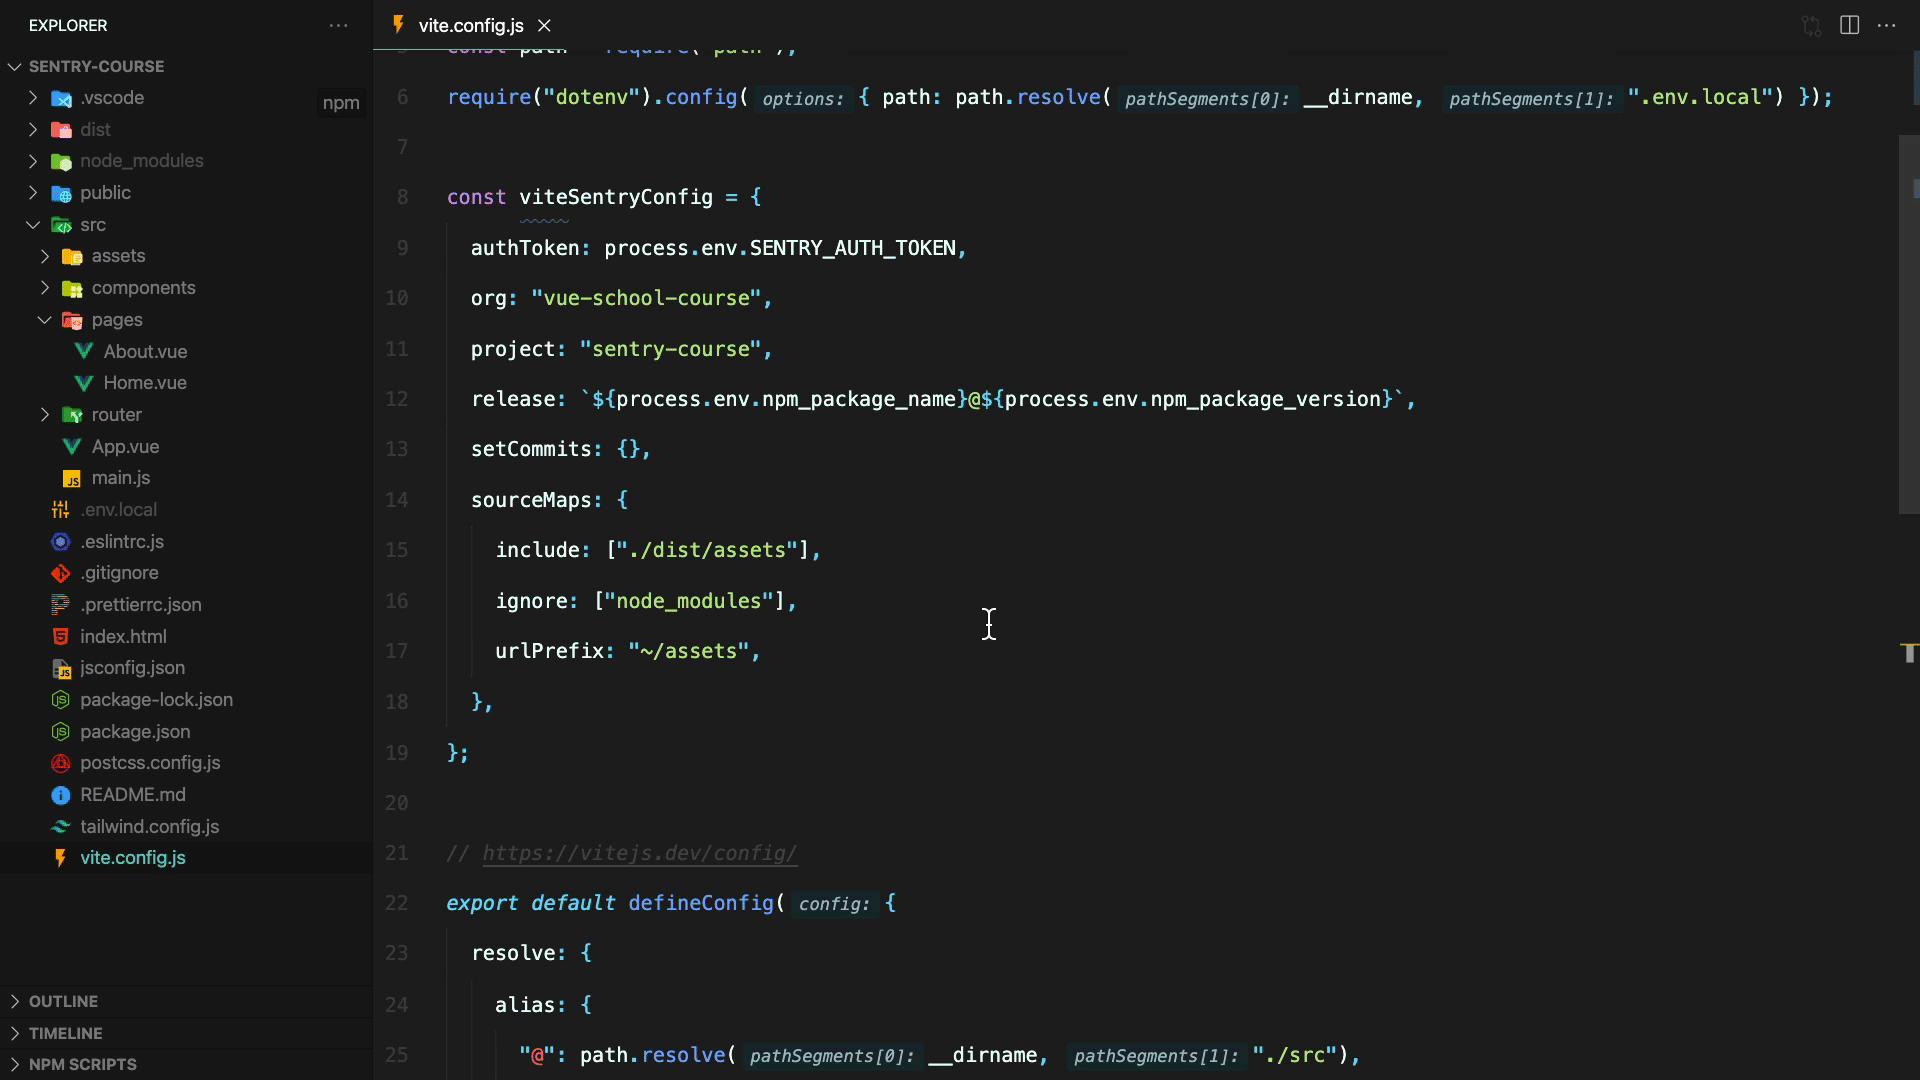Click the .vscode folder icon
The image size is (1920, 1080).
(61, 98)
